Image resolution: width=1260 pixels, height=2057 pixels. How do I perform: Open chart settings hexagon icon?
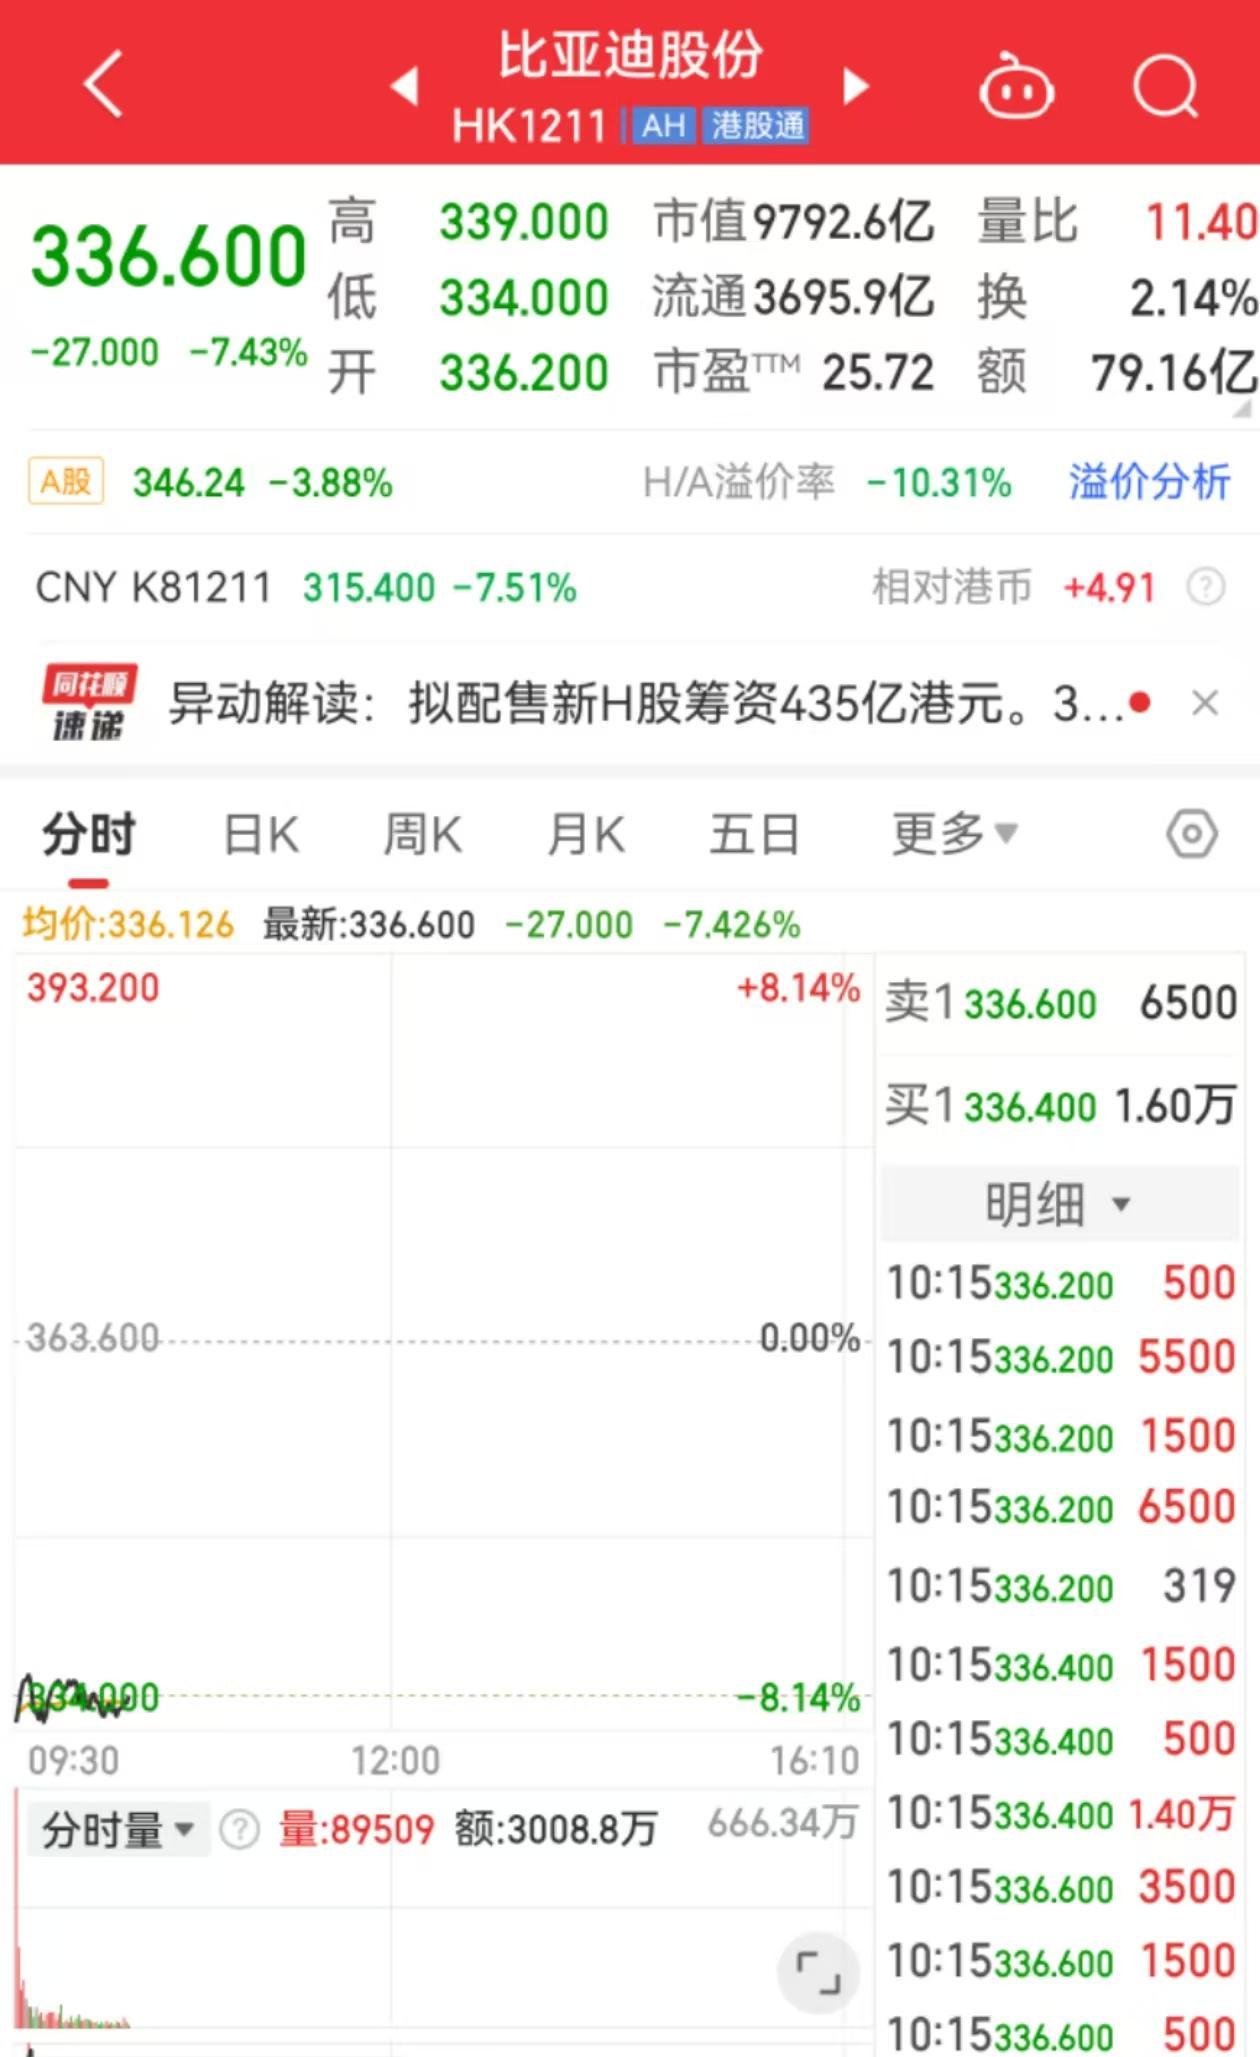tap(1192, 833)
